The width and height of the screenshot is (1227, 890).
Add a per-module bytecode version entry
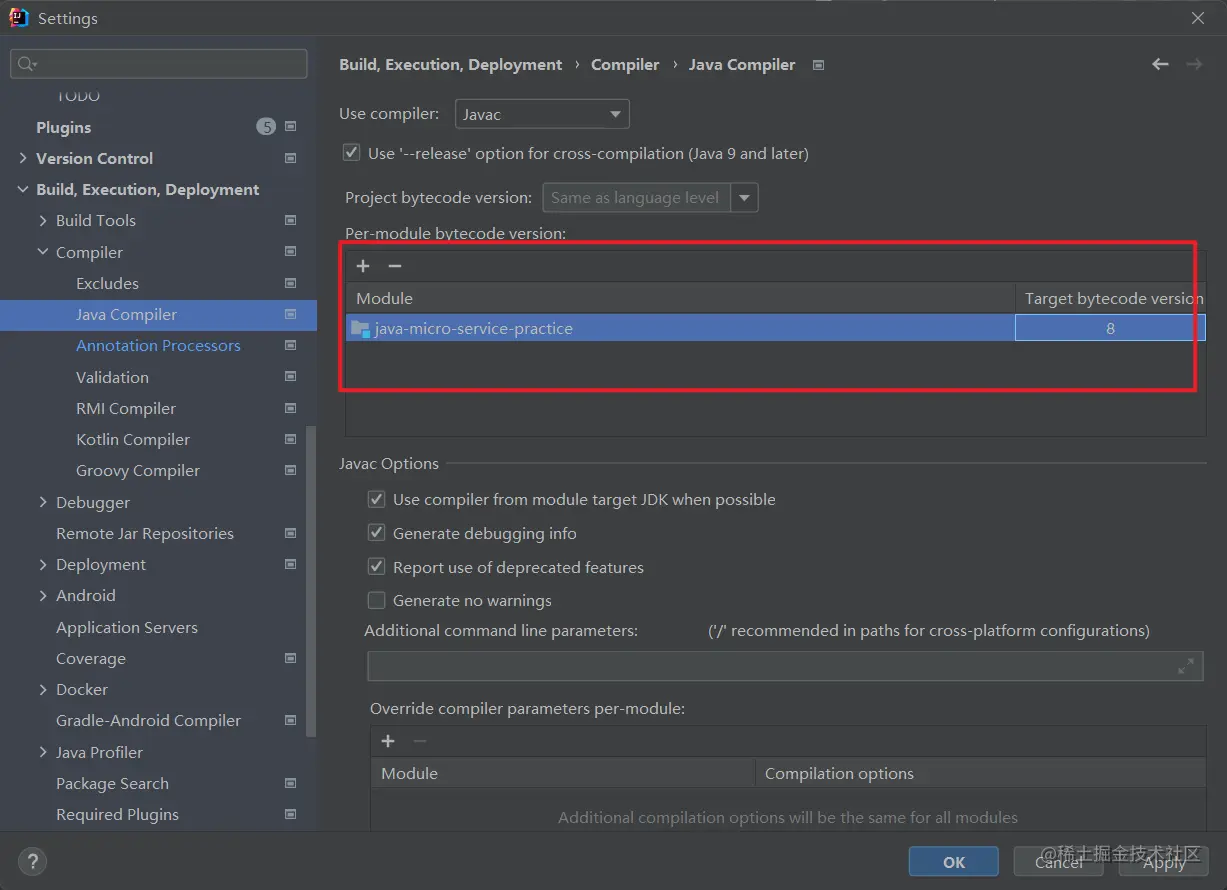(363, 266)
